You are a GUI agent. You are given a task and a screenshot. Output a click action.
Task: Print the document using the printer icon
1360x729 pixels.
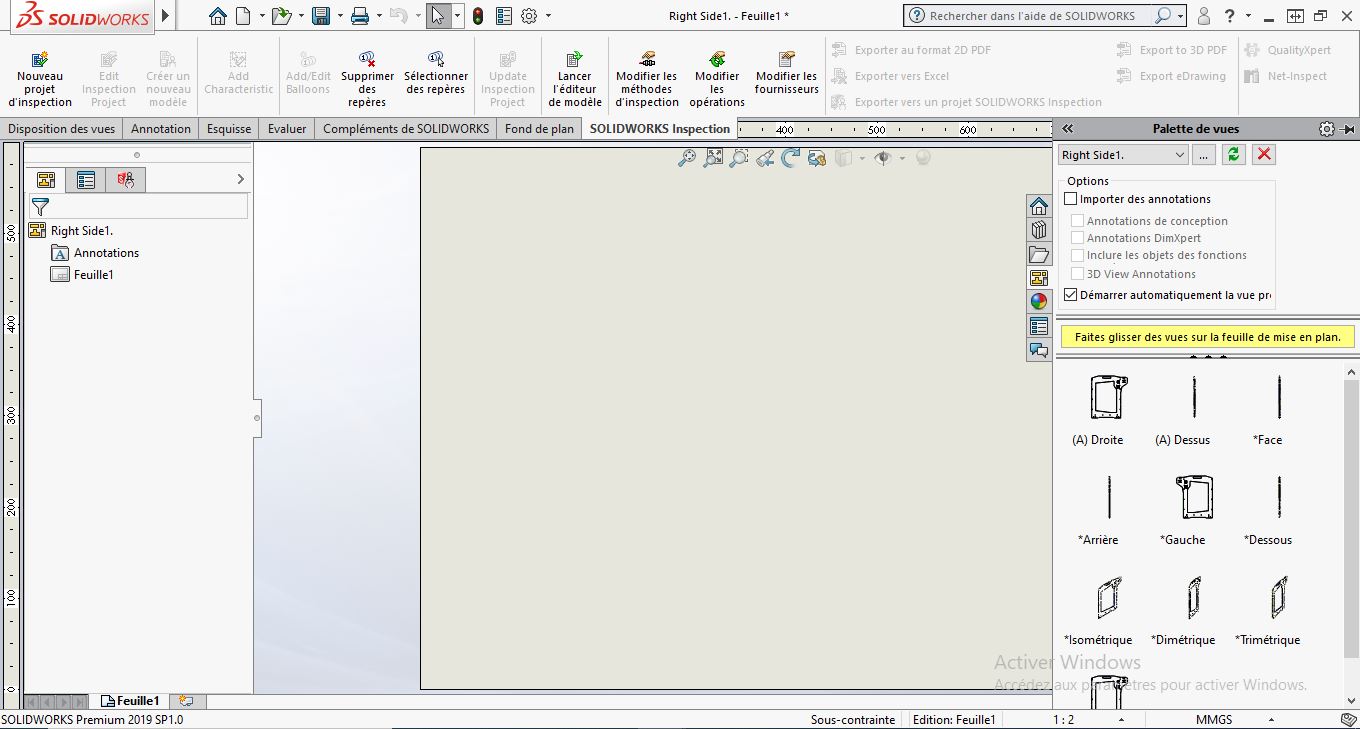point(361,16)
